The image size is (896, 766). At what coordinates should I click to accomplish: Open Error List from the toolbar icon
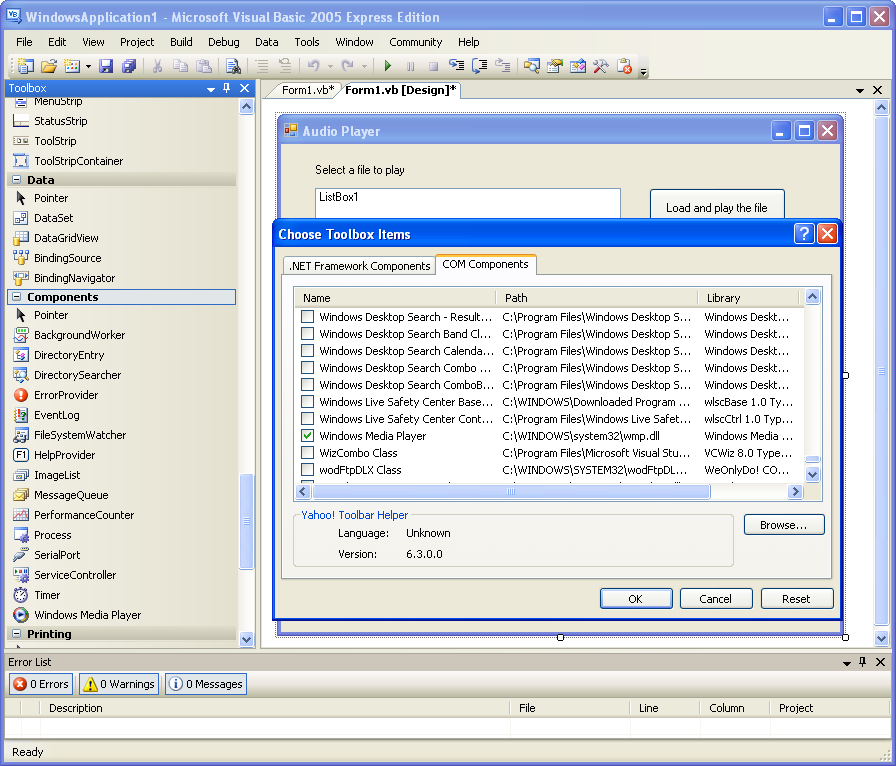coord(625,66)
